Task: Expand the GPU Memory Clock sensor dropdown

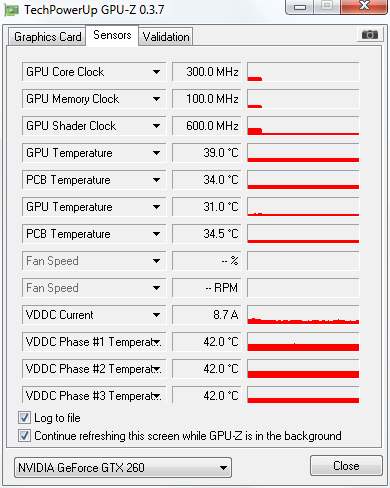Action: (x=156, y=99)
